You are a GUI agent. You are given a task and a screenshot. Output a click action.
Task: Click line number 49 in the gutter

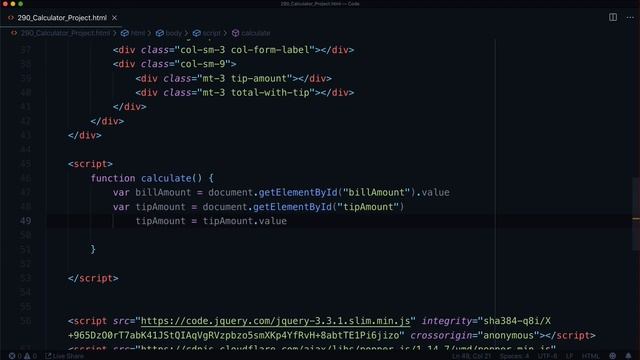click(25, 221)
